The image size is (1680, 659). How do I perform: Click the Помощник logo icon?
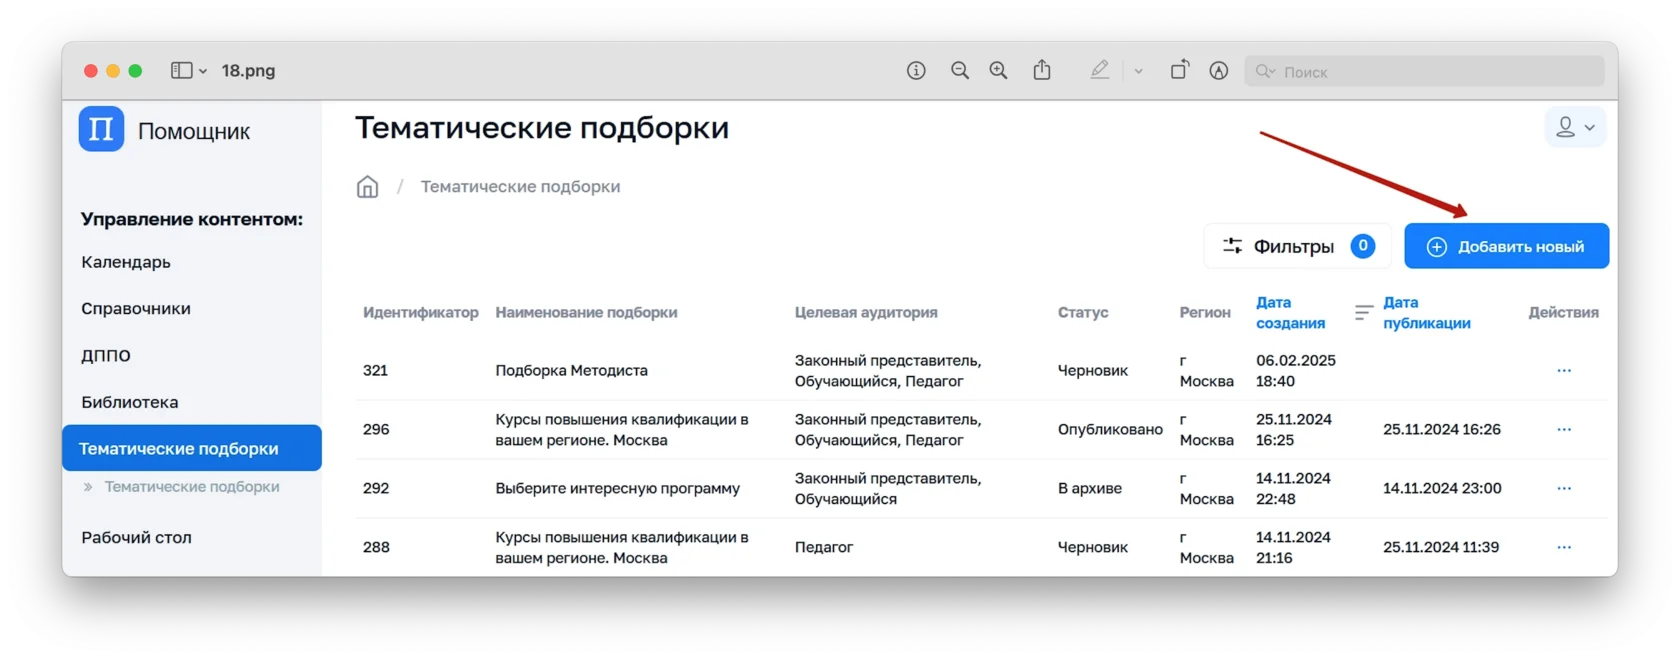[x=101, y=130]
